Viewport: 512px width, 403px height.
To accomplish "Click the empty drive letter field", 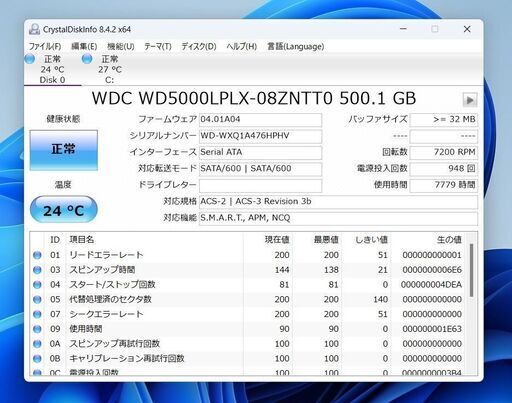I will click(x=260, y=185).
